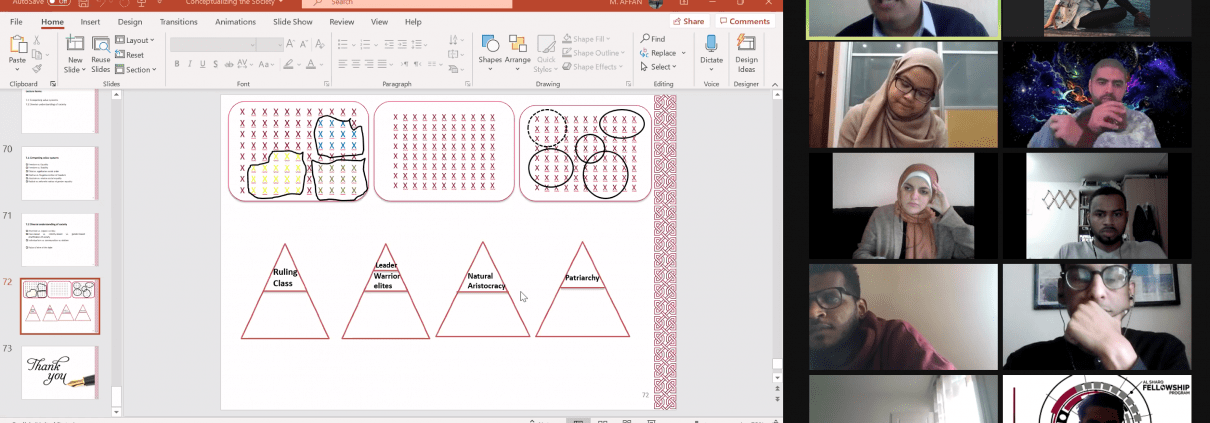Switch to the Design tab
This screenshot has height=423, width=1210.
point(130,22)
